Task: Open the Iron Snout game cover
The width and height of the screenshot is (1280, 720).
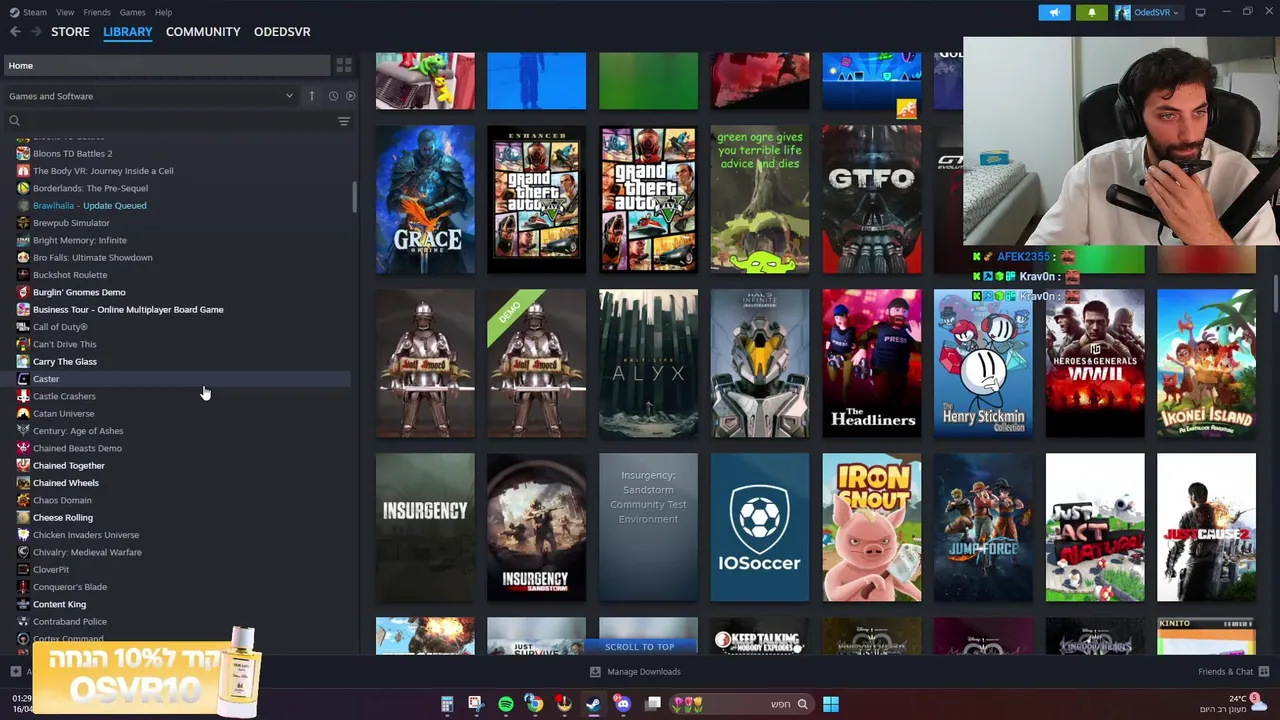Action: 872,528
